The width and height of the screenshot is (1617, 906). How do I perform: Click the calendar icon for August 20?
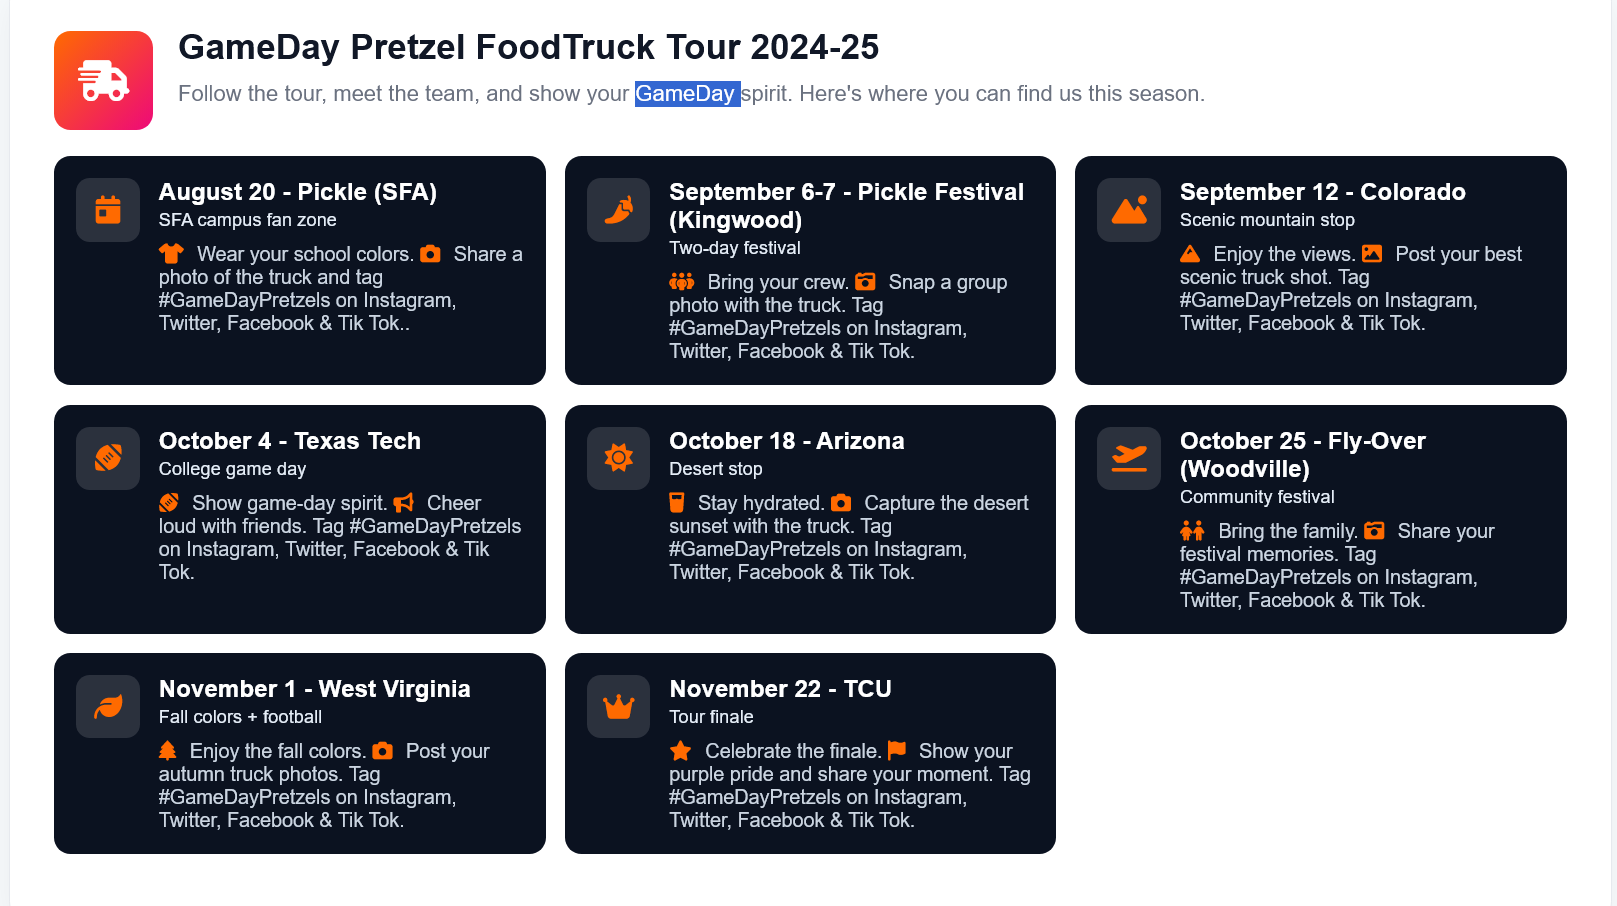click(108, 210)
